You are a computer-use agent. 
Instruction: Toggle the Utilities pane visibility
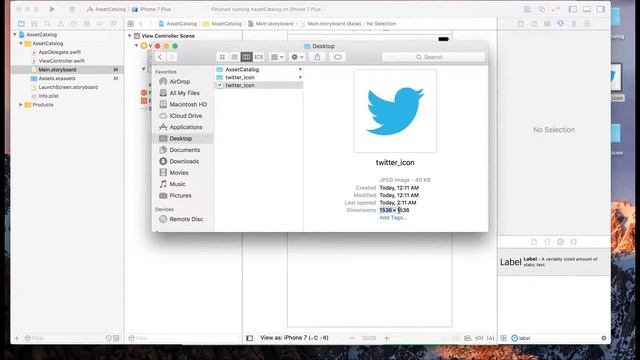(x=600, y=9)
